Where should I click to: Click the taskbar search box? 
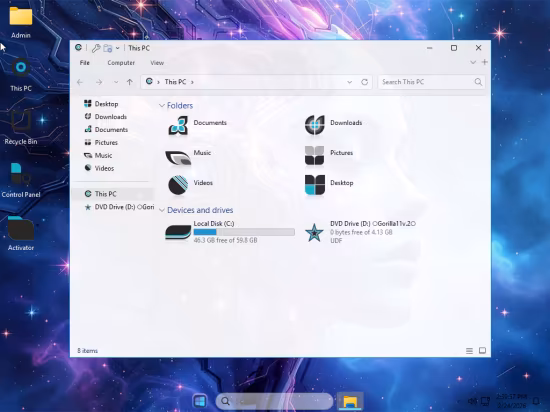tap(274, 401)
